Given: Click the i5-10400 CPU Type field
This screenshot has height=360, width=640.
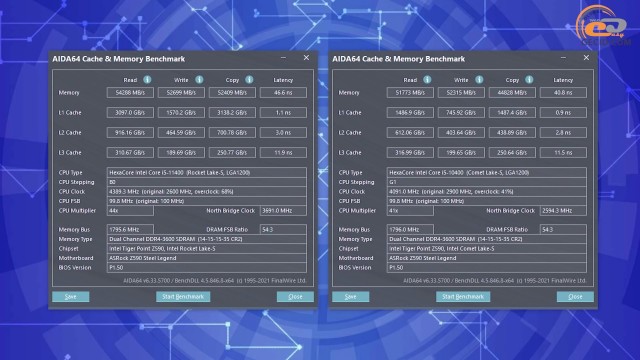Looking at the screenshot, I should click(487, 172).
